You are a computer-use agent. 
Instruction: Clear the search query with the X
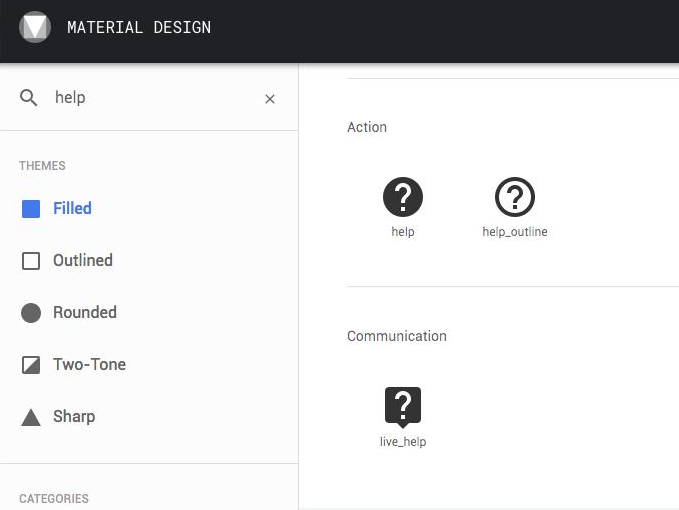tap(270, 99)
